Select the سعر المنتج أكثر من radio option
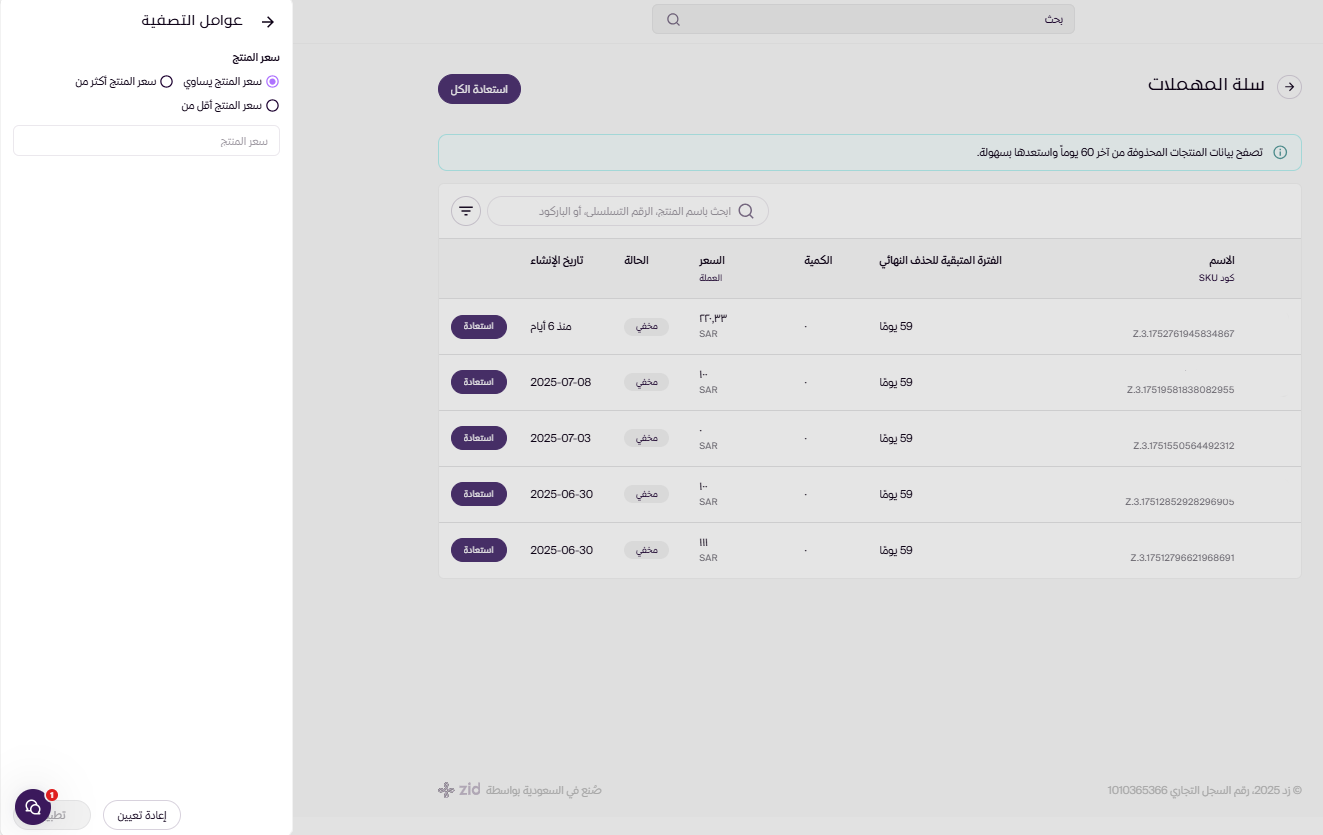Viewport: 1323px width, 835px height. tap(167, 82)
